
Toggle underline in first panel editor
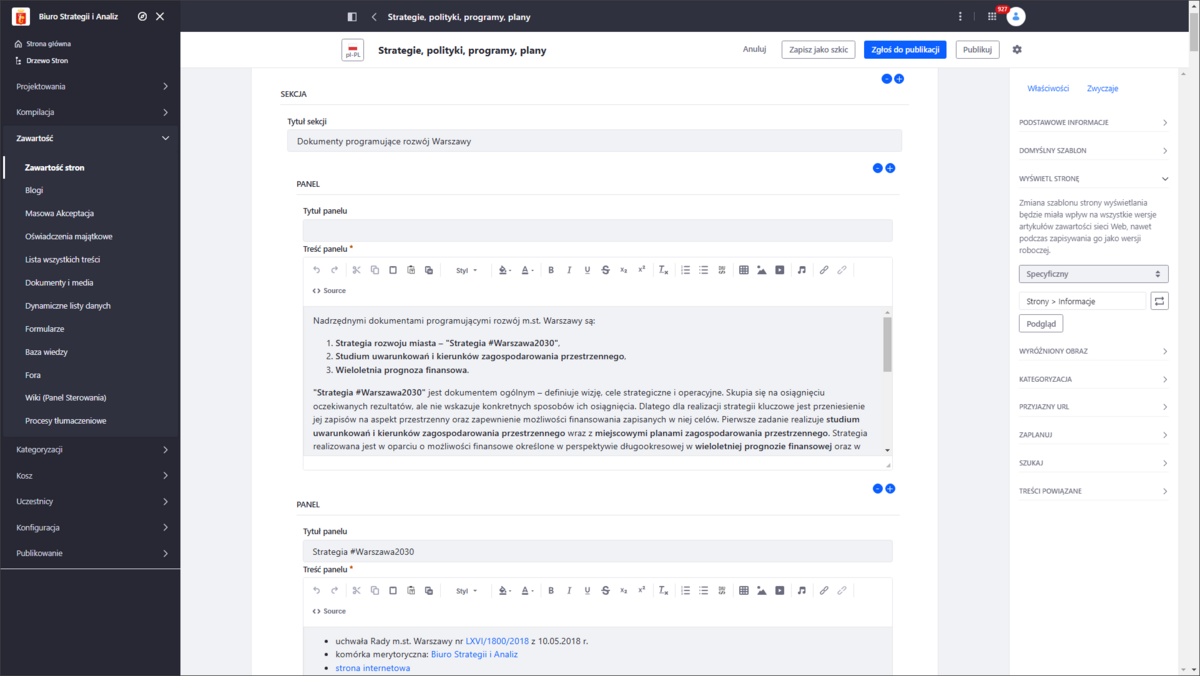[x=587, y=270]
